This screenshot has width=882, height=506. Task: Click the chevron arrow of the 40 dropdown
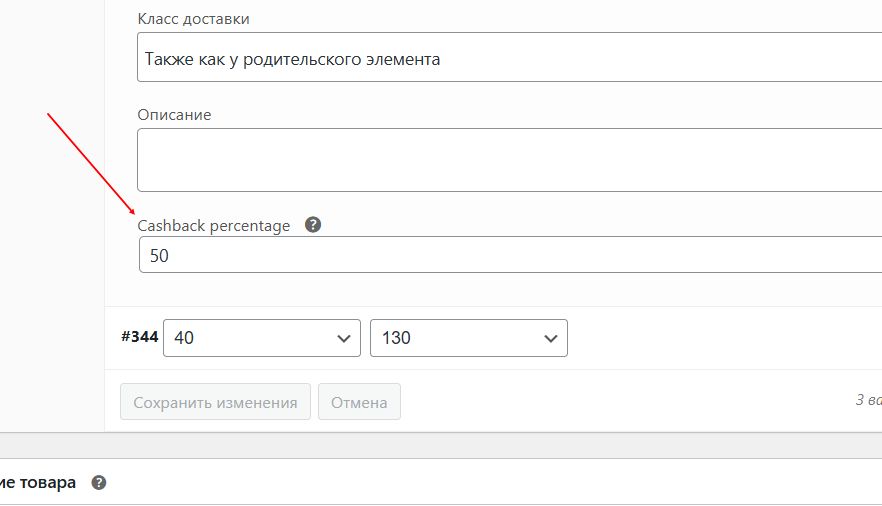coord(344,338)
